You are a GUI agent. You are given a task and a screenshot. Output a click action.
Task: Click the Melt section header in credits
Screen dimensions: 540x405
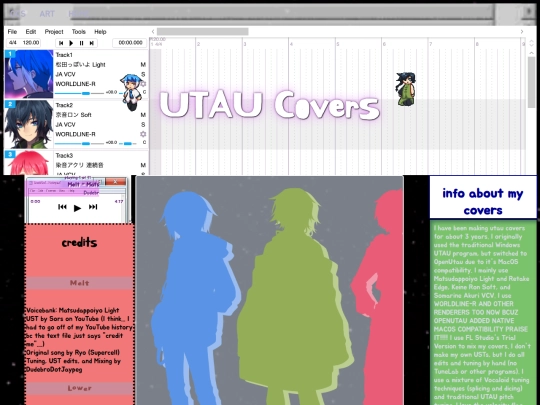(79, 283)
